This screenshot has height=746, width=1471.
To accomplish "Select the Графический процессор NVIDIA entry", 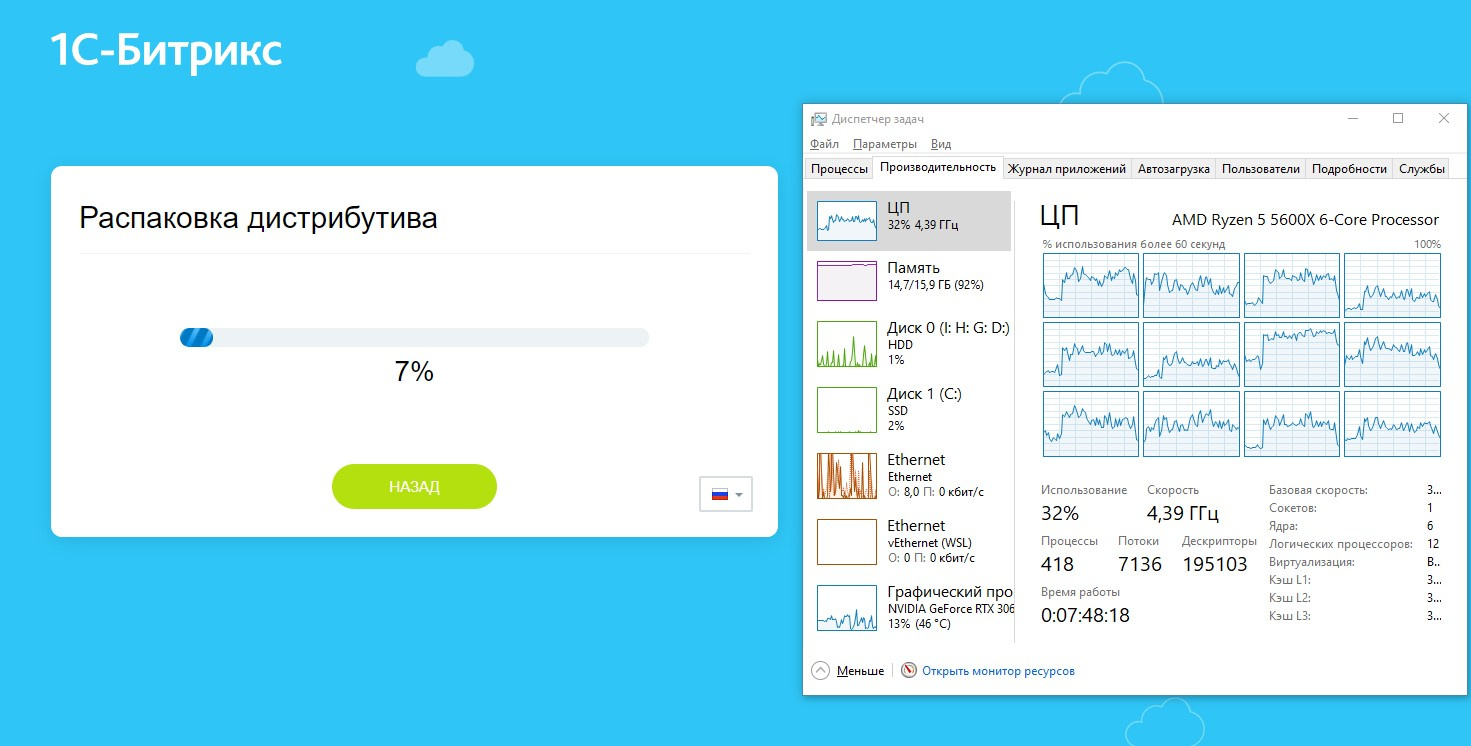I will point(909,608).
